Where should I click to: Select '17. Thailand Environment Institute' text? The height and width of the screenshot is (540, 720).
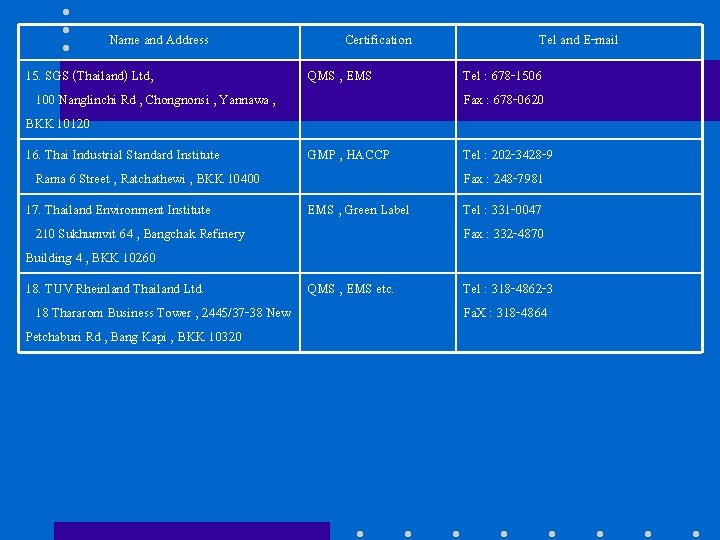point(118,210)
